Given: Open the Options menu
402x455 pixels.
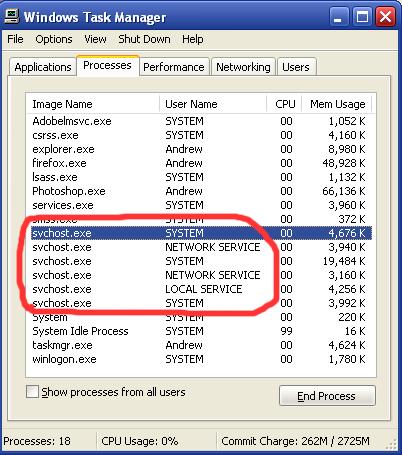Looking at the screenshot, I should click(54, 39).
